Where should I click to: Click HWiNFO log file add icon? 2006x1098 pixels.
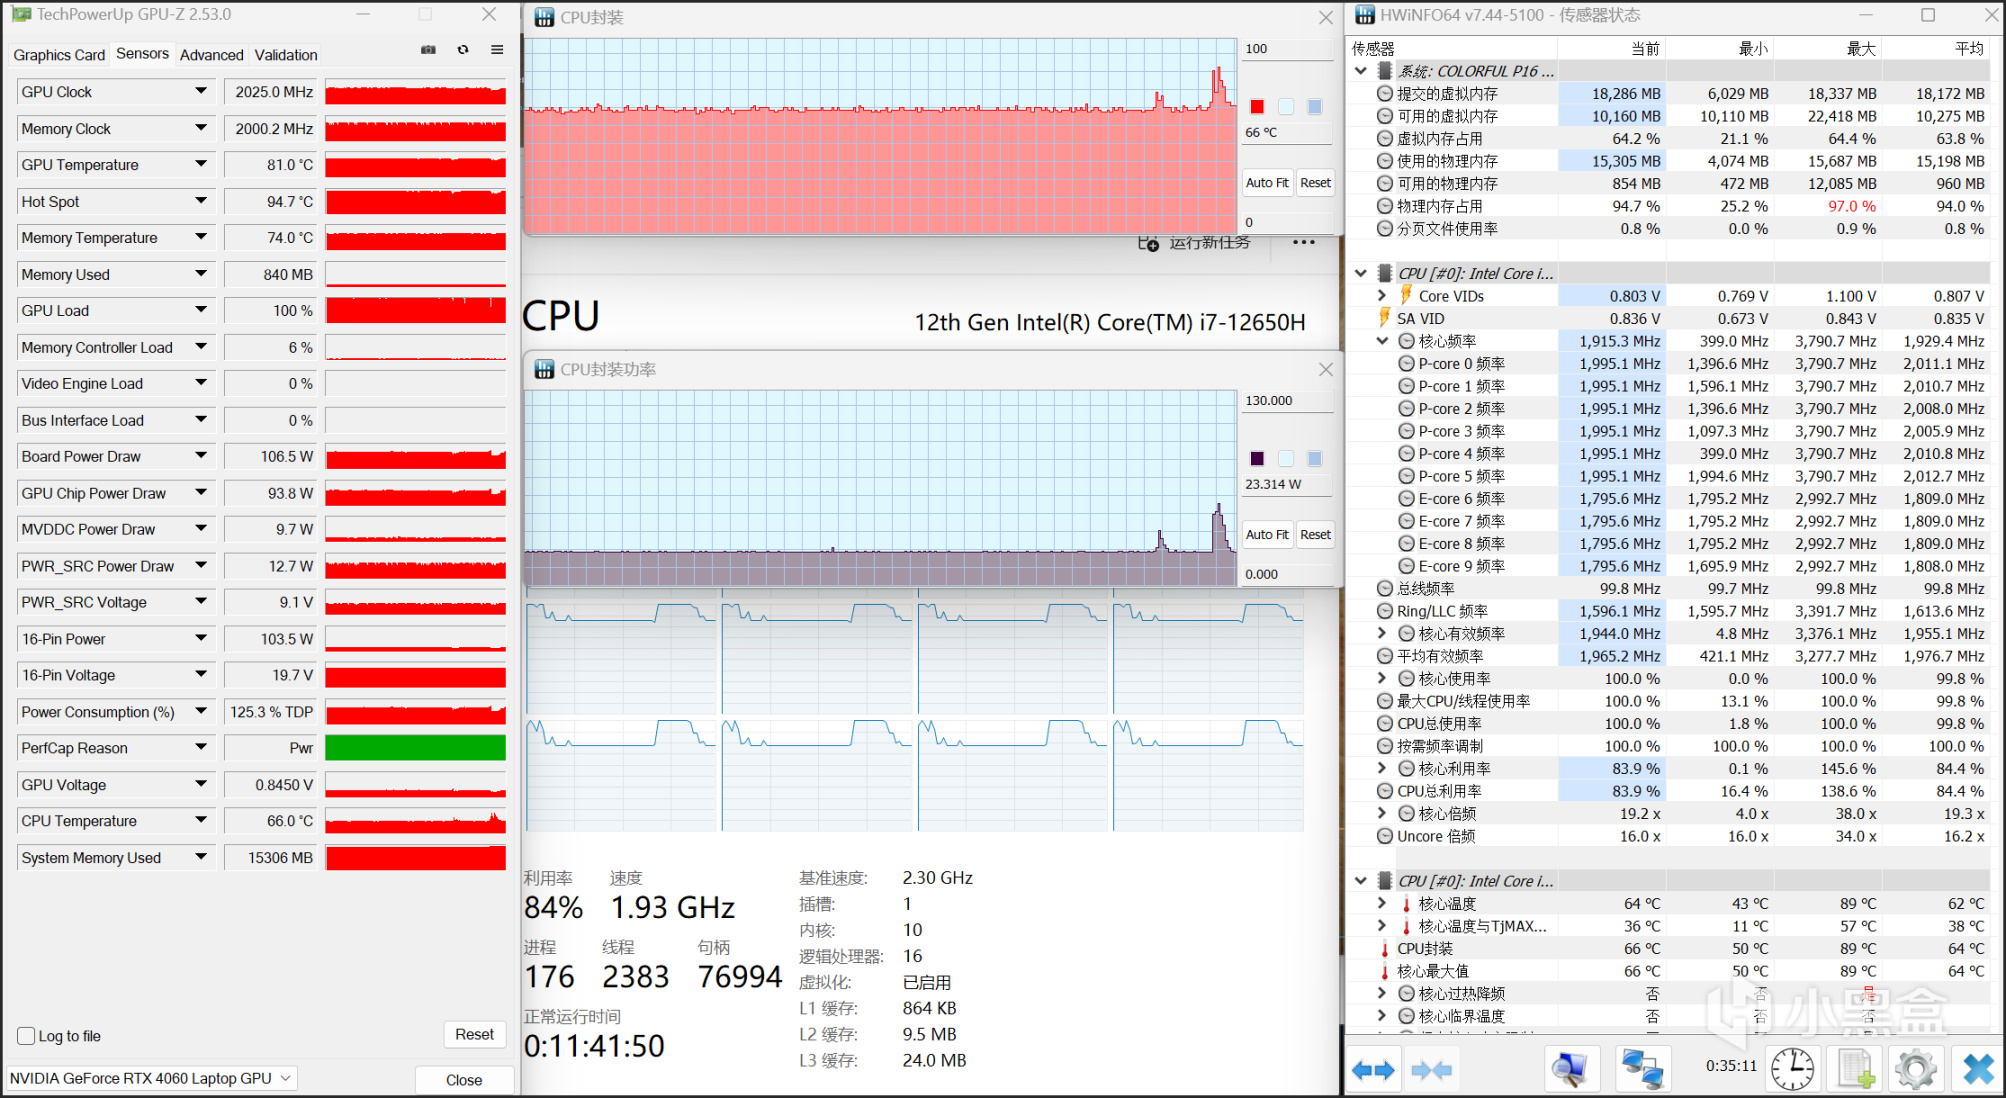(1855, 1070)
